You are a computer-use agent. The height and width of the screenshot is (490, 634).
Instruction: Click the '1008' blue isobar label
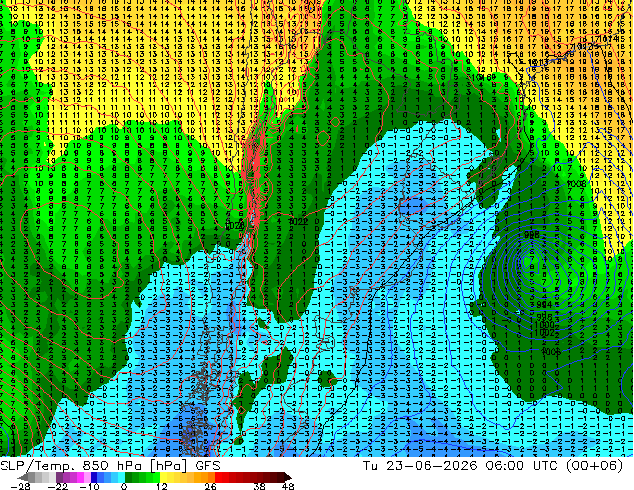coord(577,184)
